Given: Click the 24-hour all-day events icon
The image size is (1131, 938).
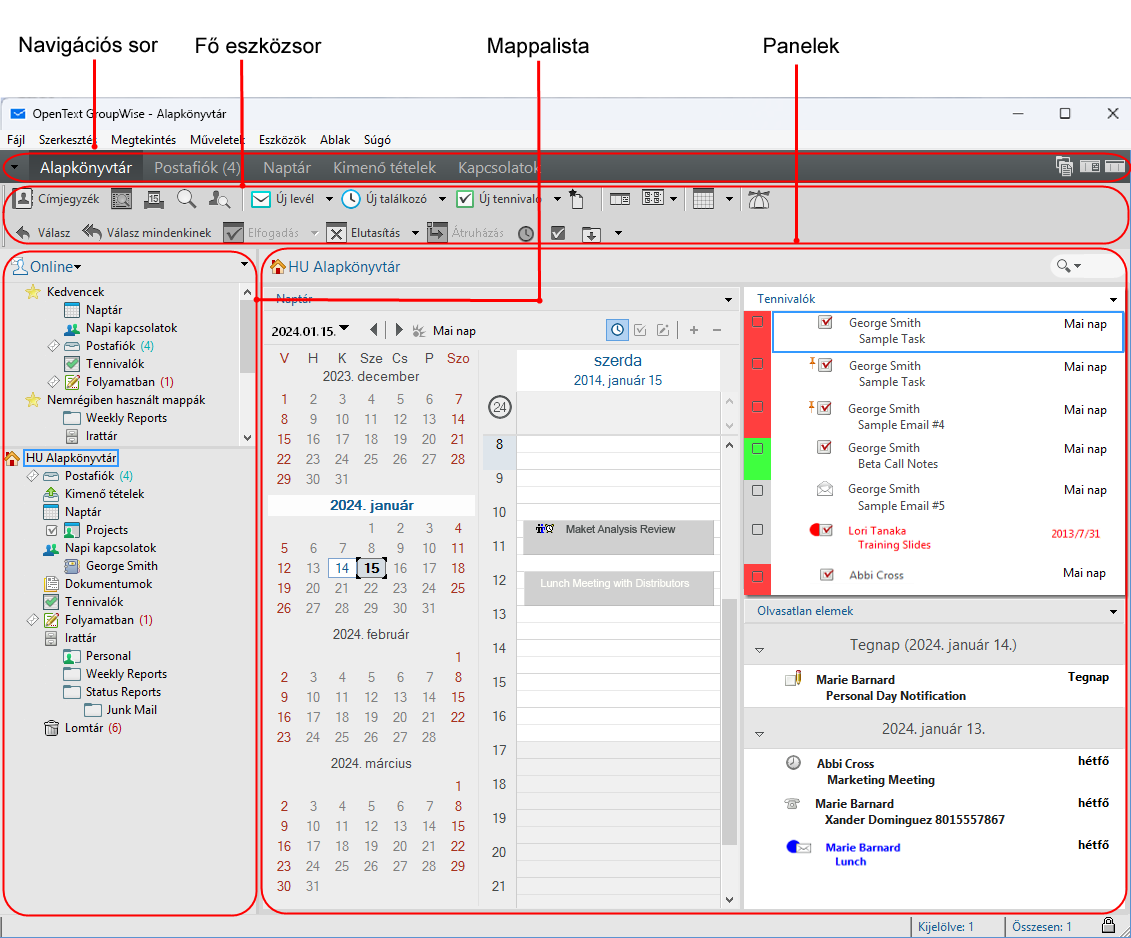Looking at the screenshot, I should (500, 407).
